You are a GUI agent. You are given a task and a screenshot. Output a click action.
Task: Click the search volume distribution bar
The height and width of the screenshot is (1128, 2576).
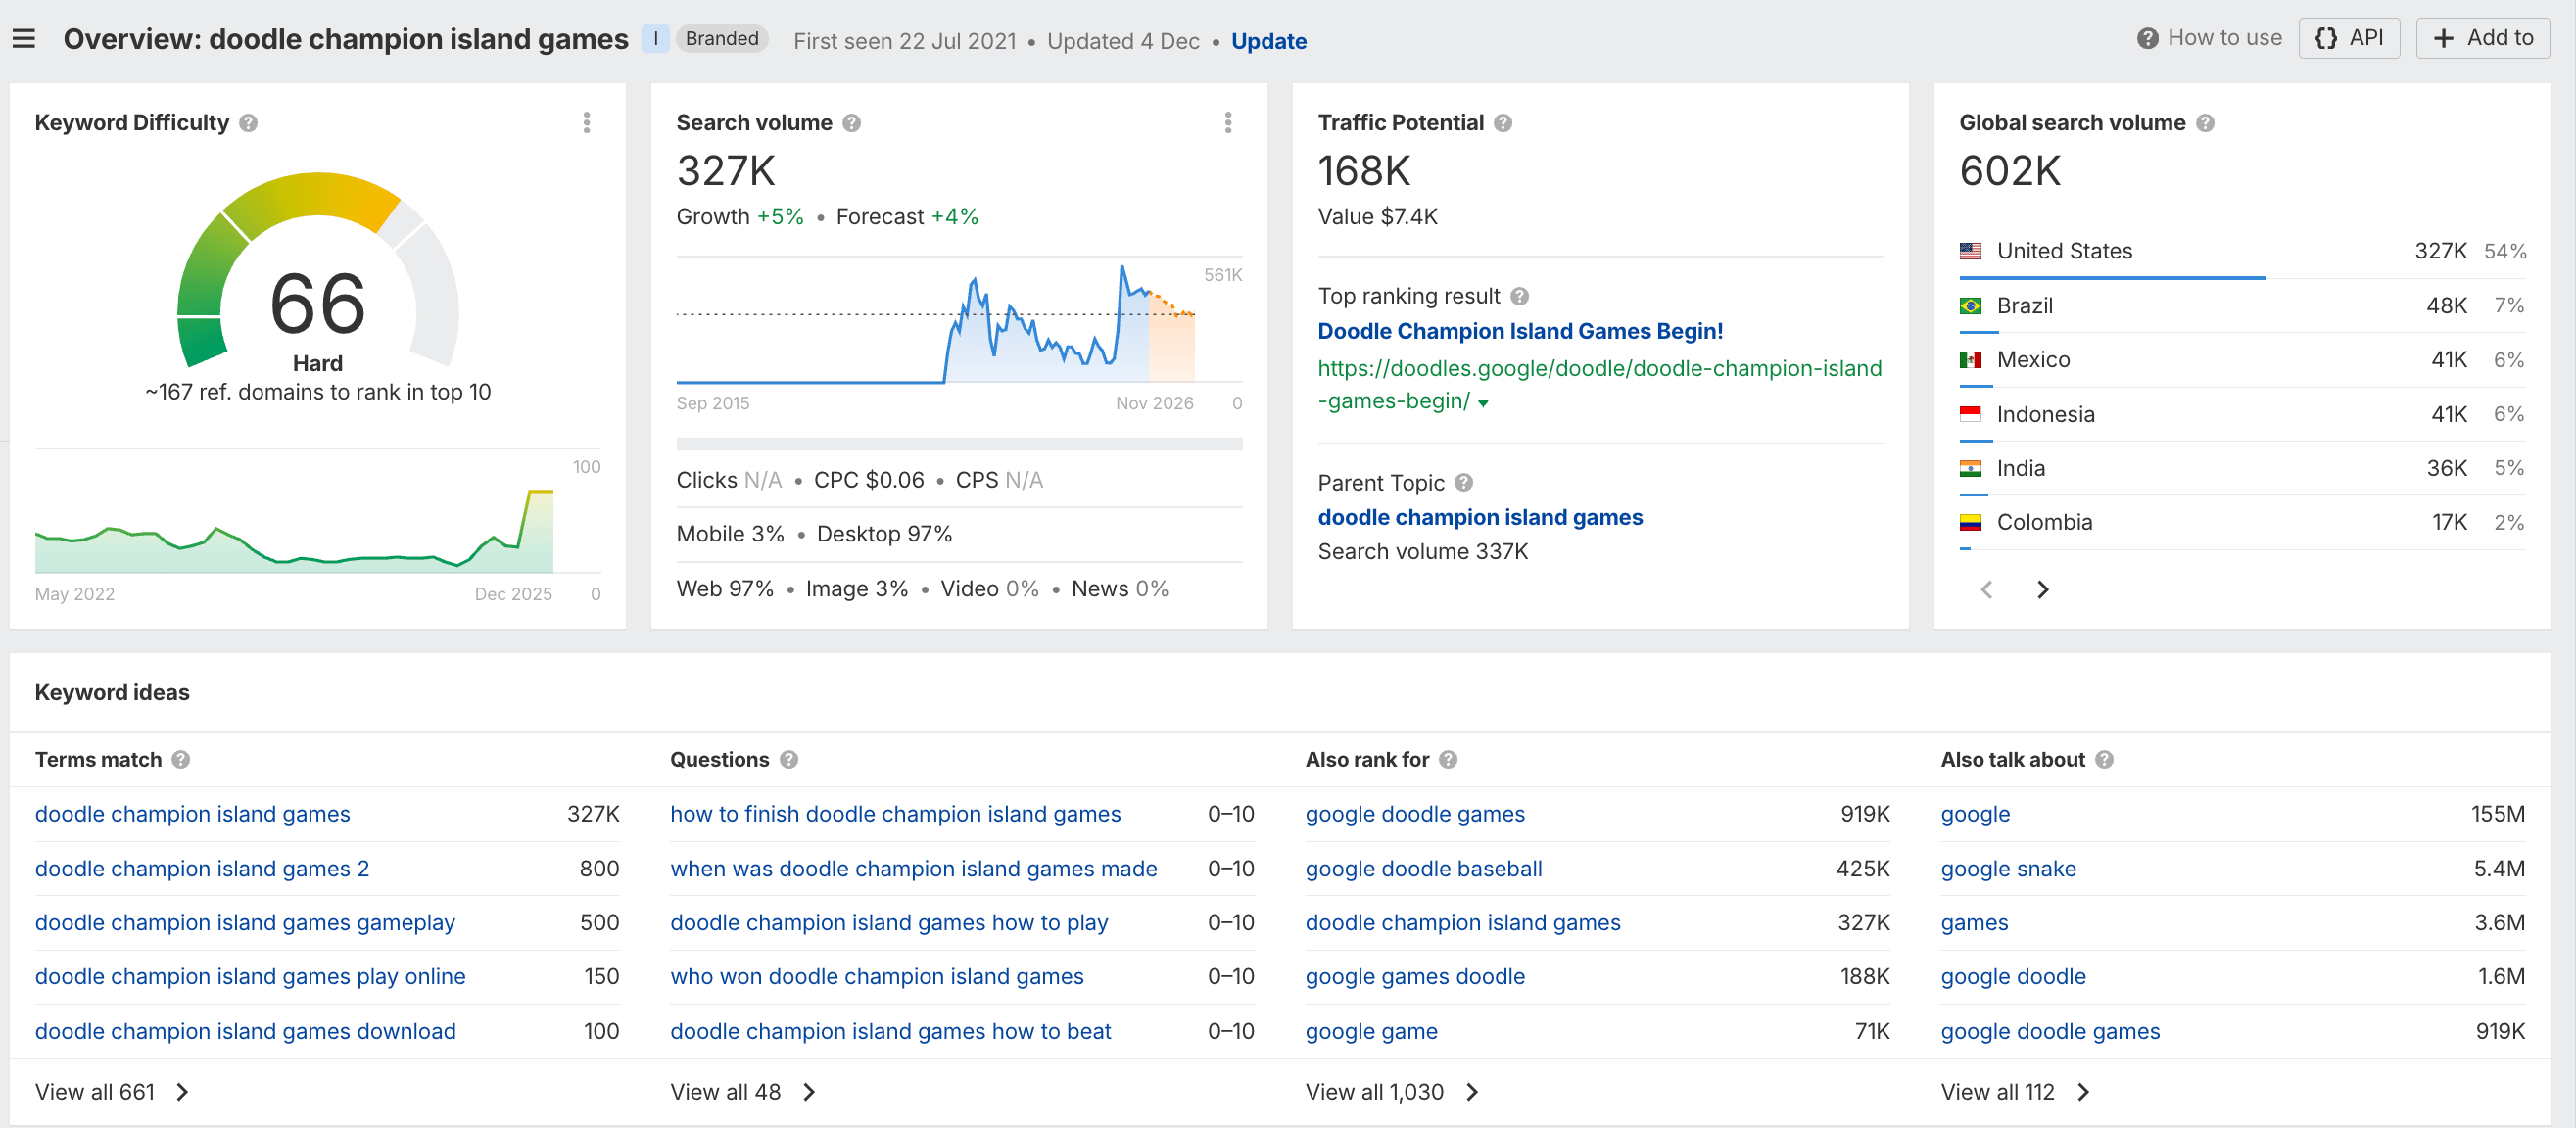tap(959, 444)
